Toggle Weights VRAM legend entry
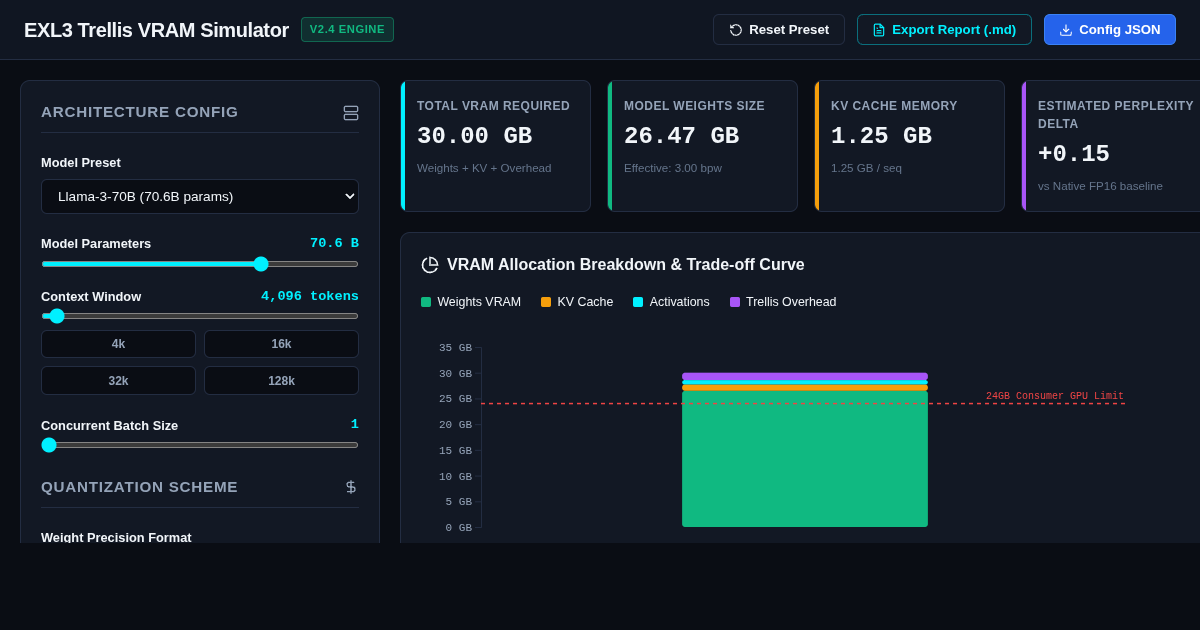The height and width of the screenshot is (630, 1200). coord(471,302)
